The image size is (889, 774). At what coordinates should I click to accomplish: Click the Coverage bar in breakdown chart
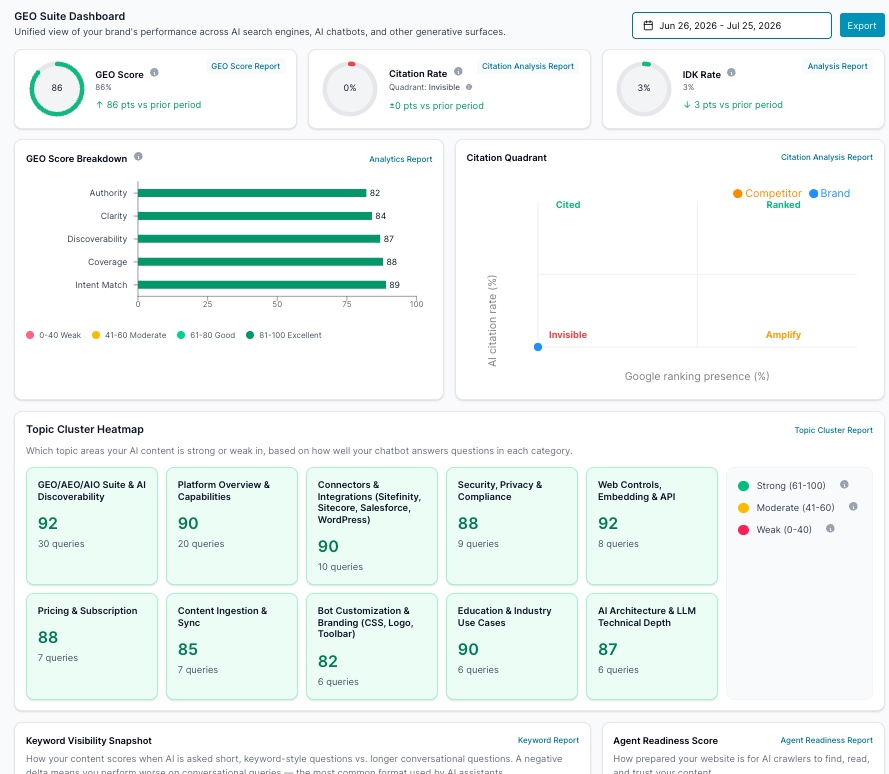click(x=261, y=262)
